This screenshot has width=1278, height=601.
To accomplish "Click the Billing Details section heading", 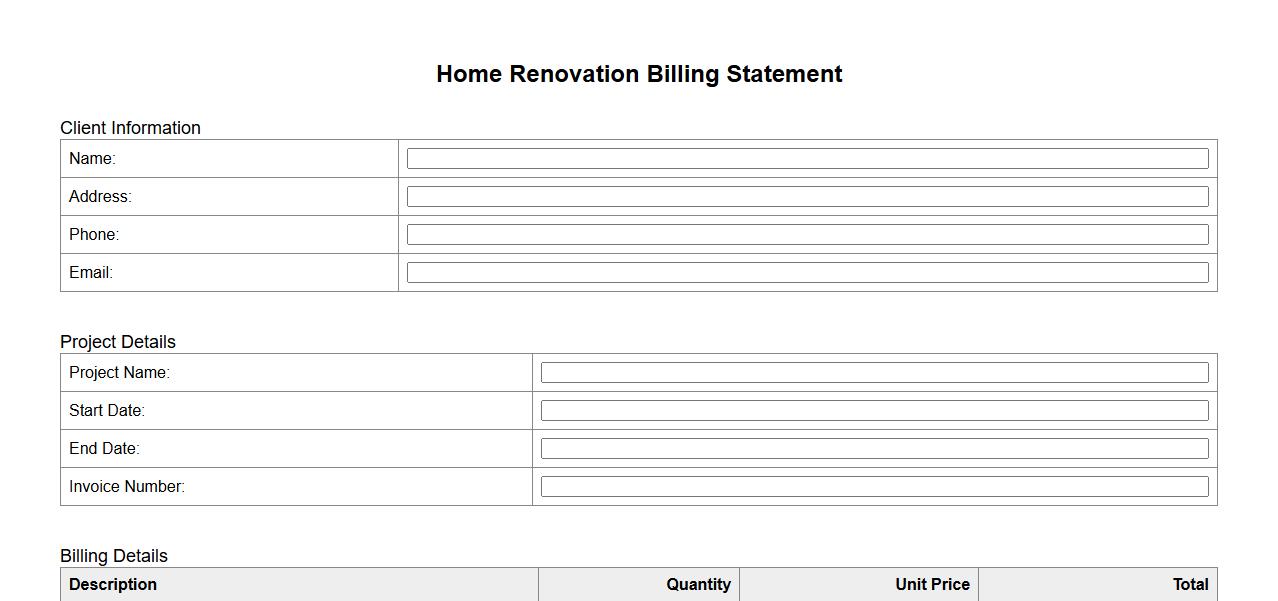I will click(114, 556).
